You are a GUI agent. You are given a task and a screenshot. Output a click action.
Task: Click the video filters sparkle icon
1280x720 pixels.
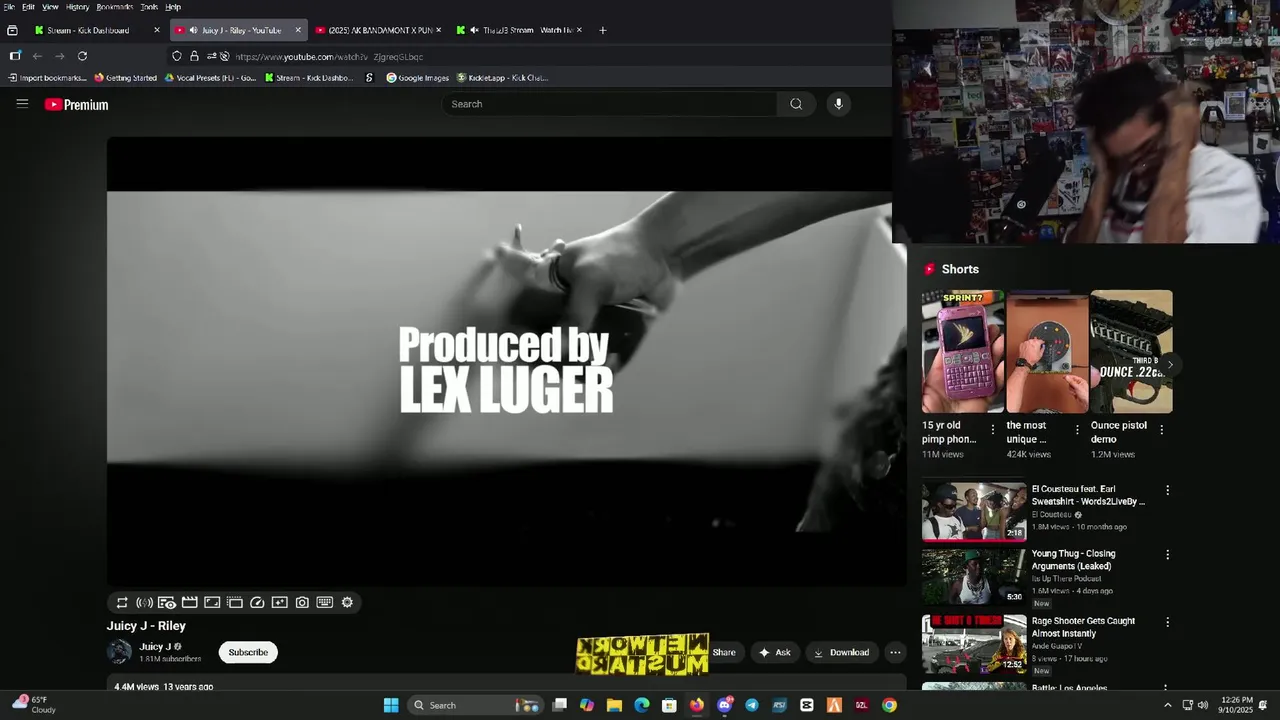[279, 603]
